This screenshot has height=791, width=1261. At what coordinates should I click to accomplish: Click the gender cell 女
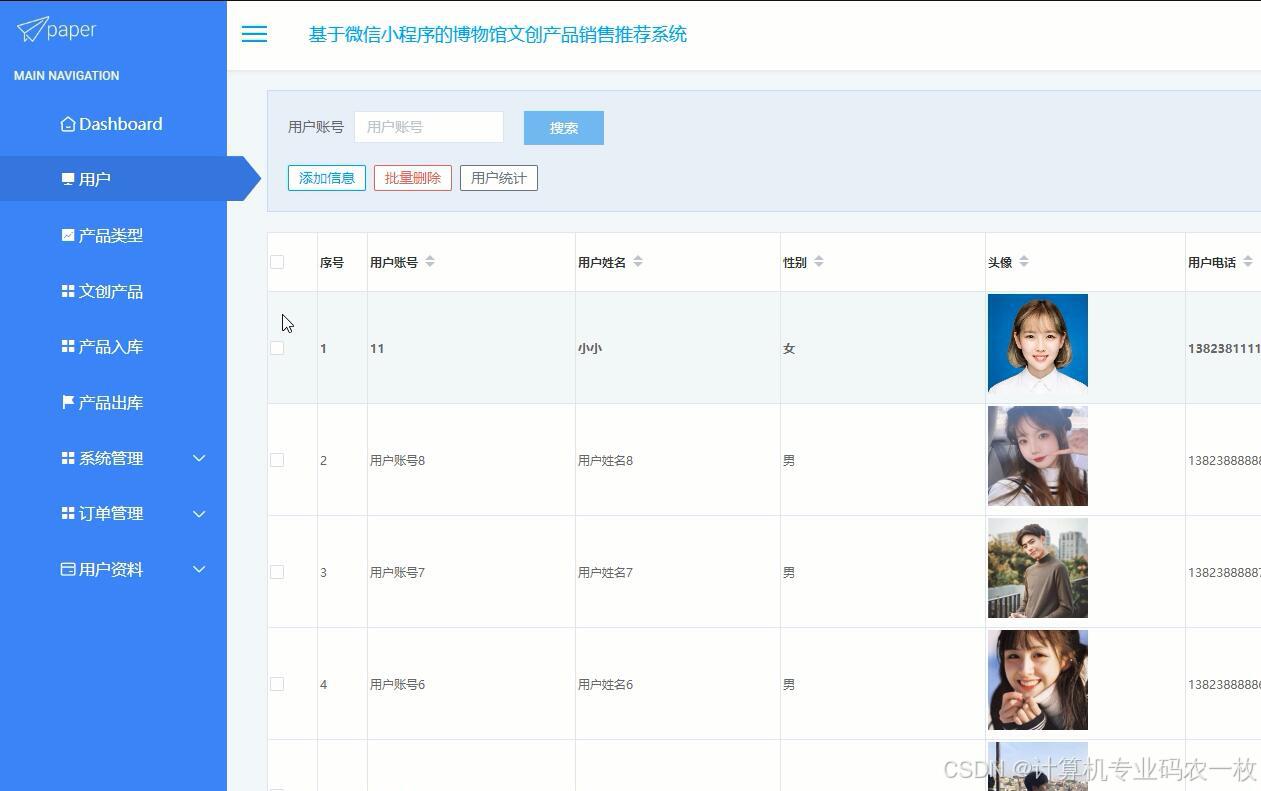pos(789,348)
